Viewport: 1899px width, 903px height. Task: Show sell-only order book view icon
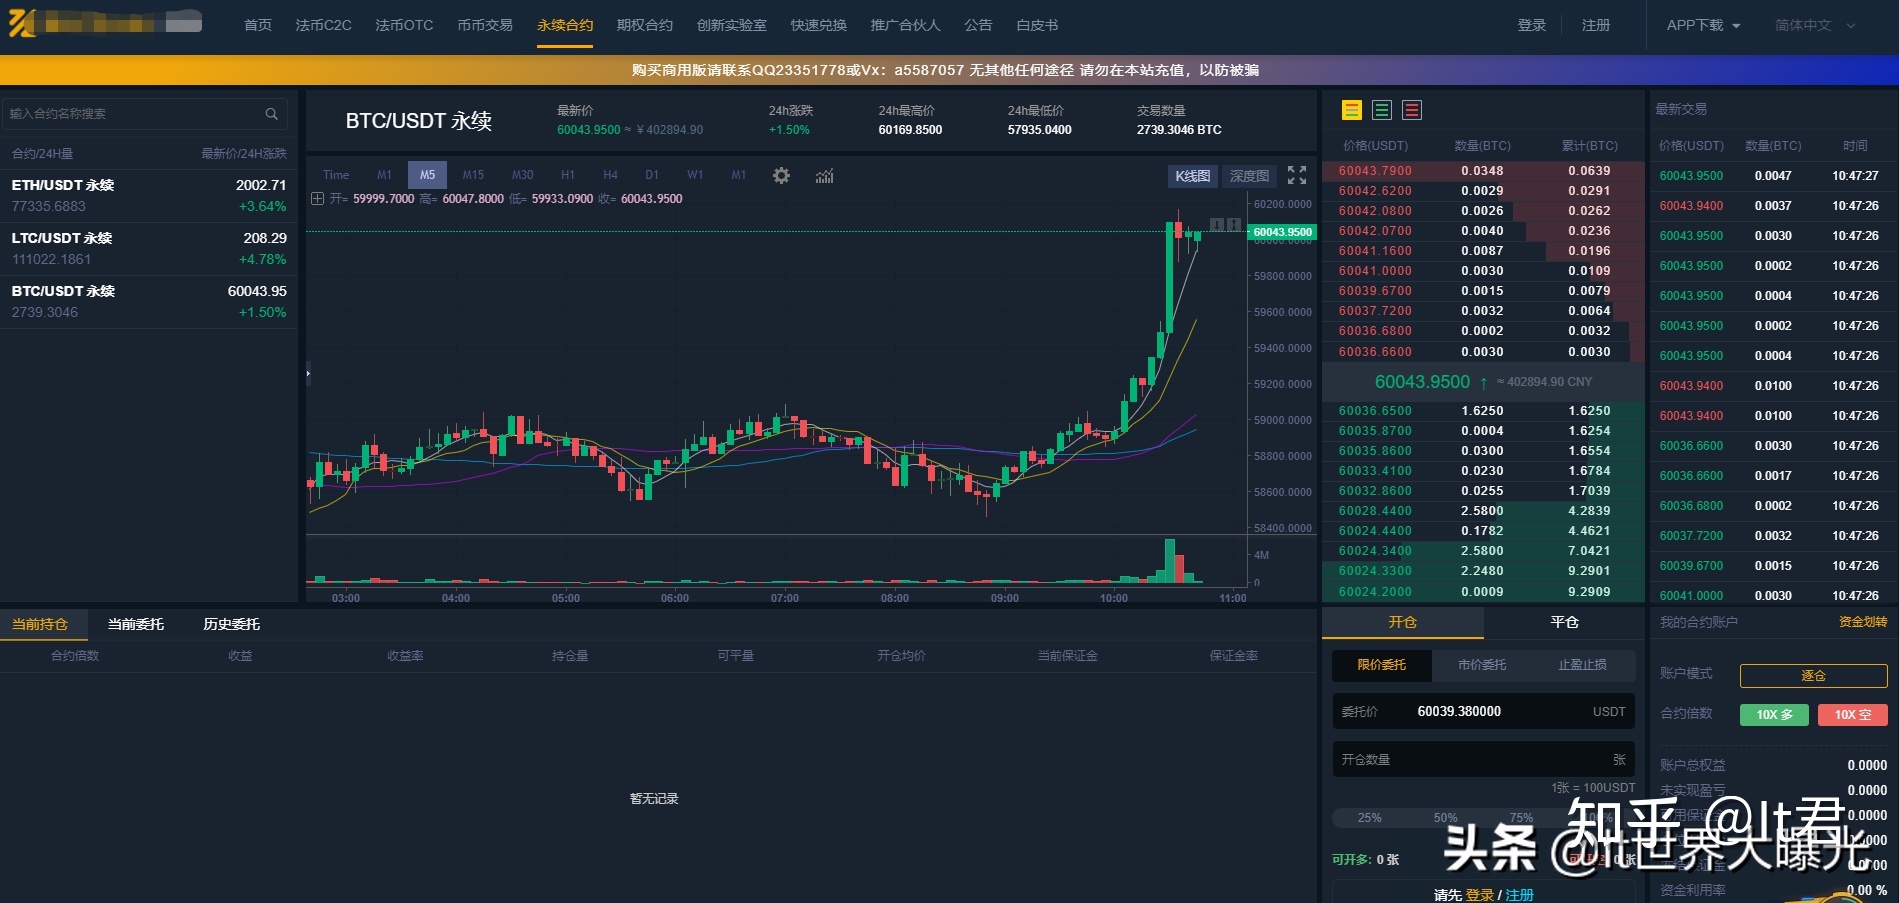click(x=1412, y=110)
